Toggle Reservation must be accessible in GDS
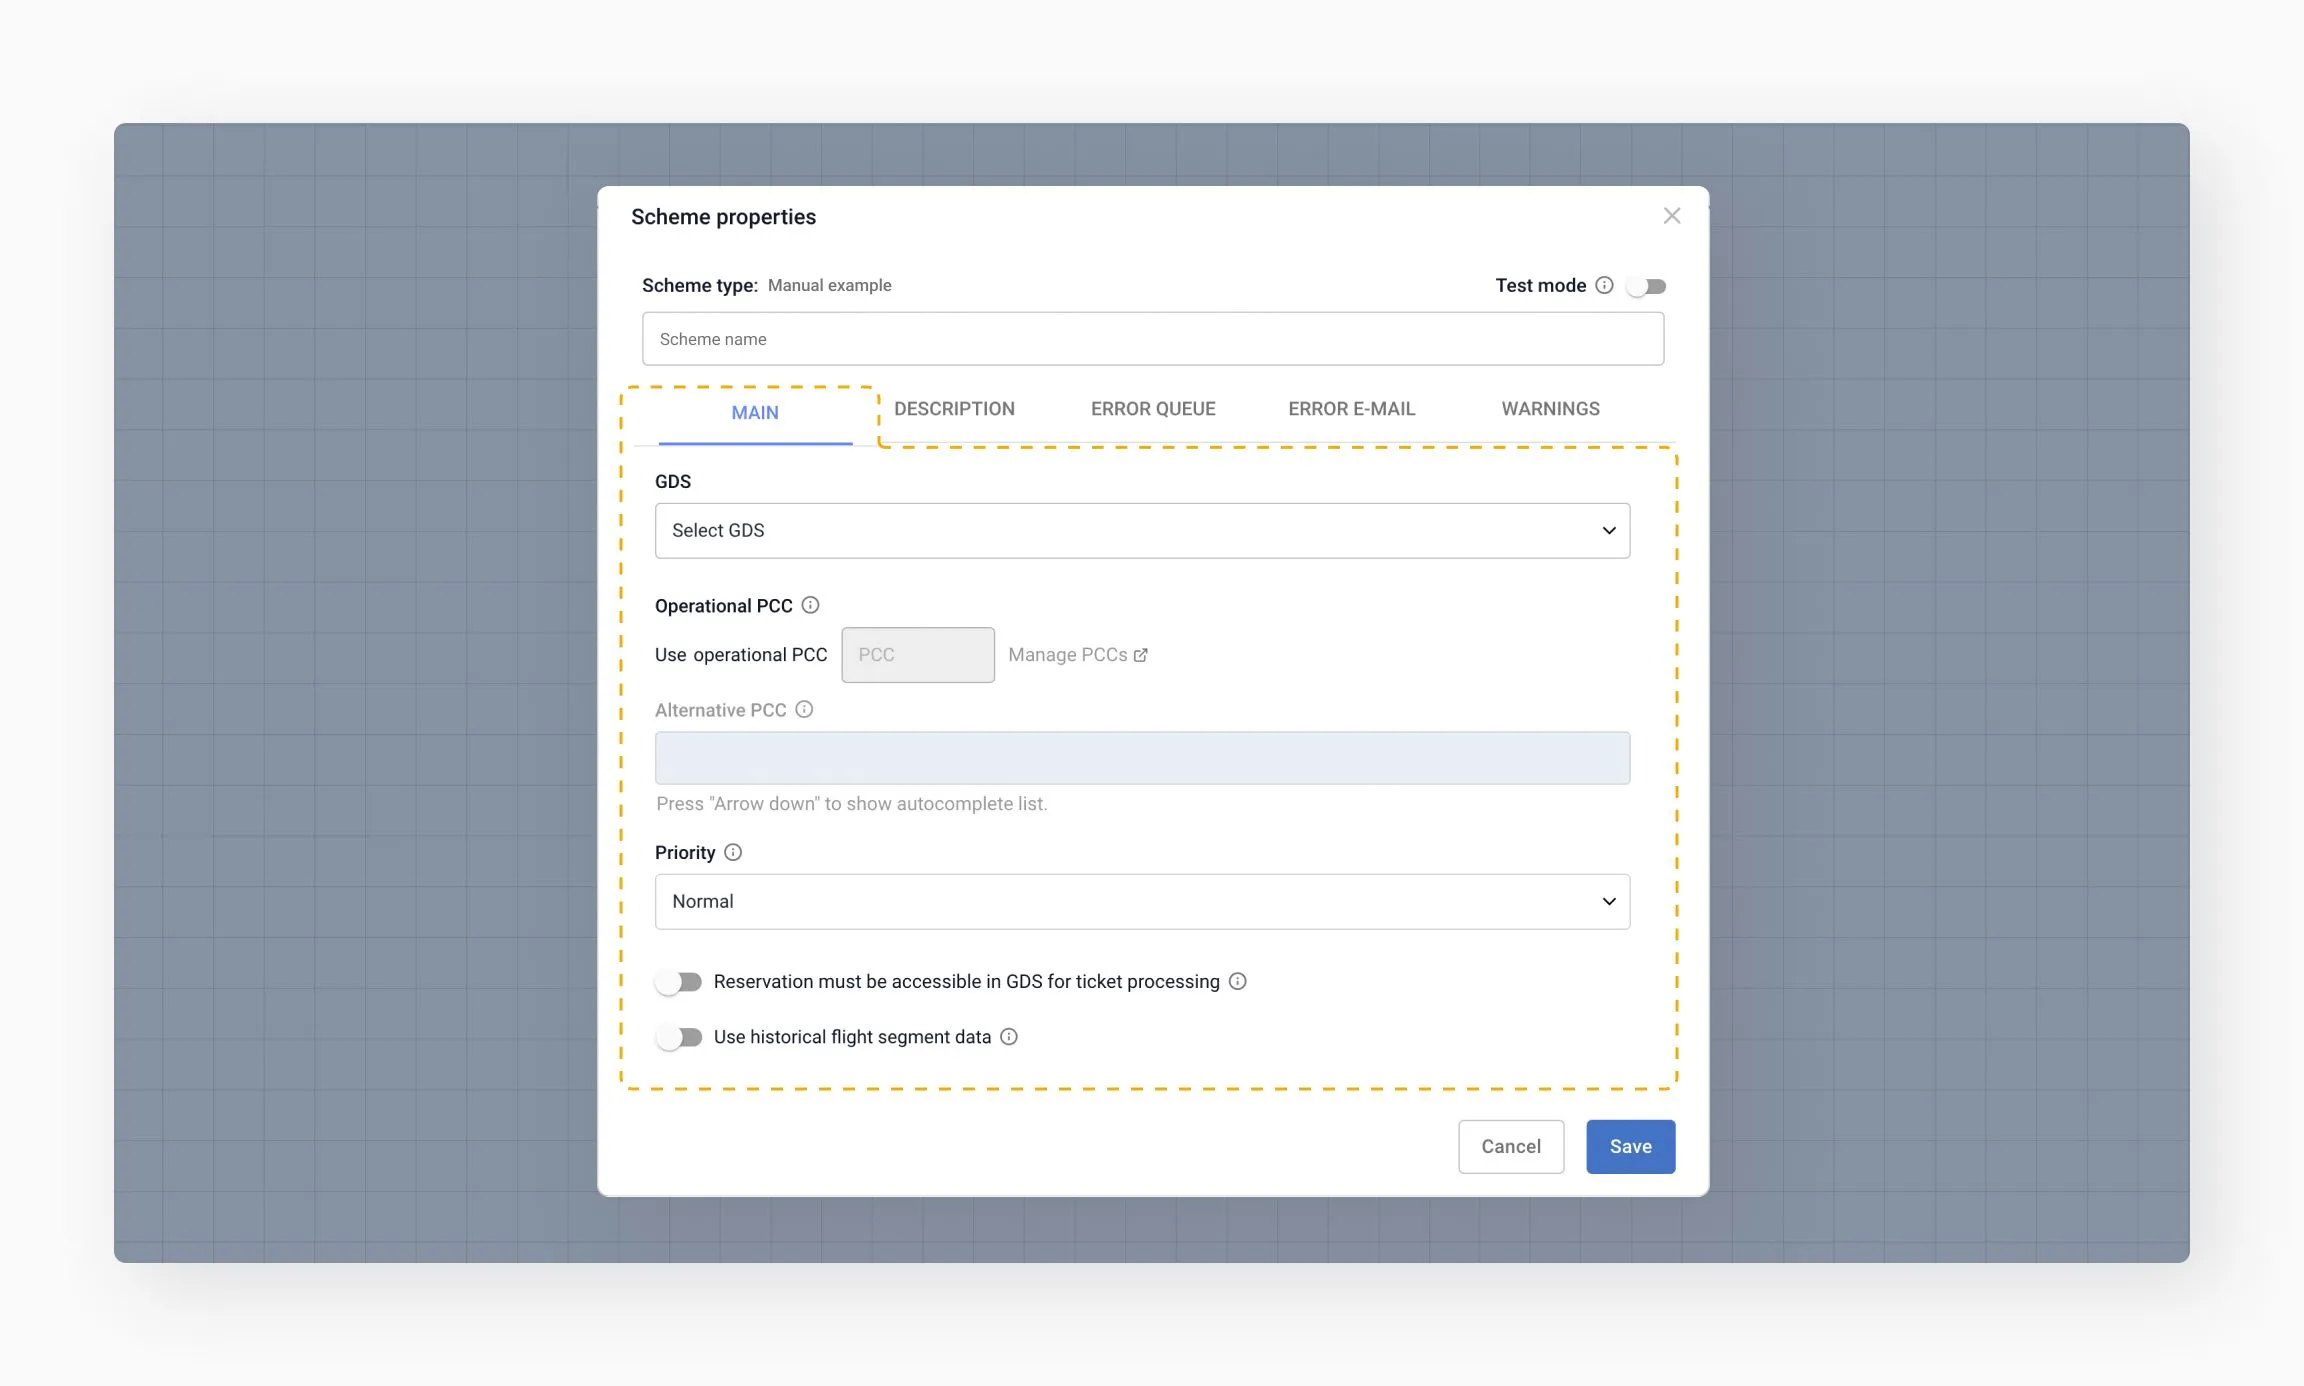The image size is (2304, 1386). pos(680,982)
